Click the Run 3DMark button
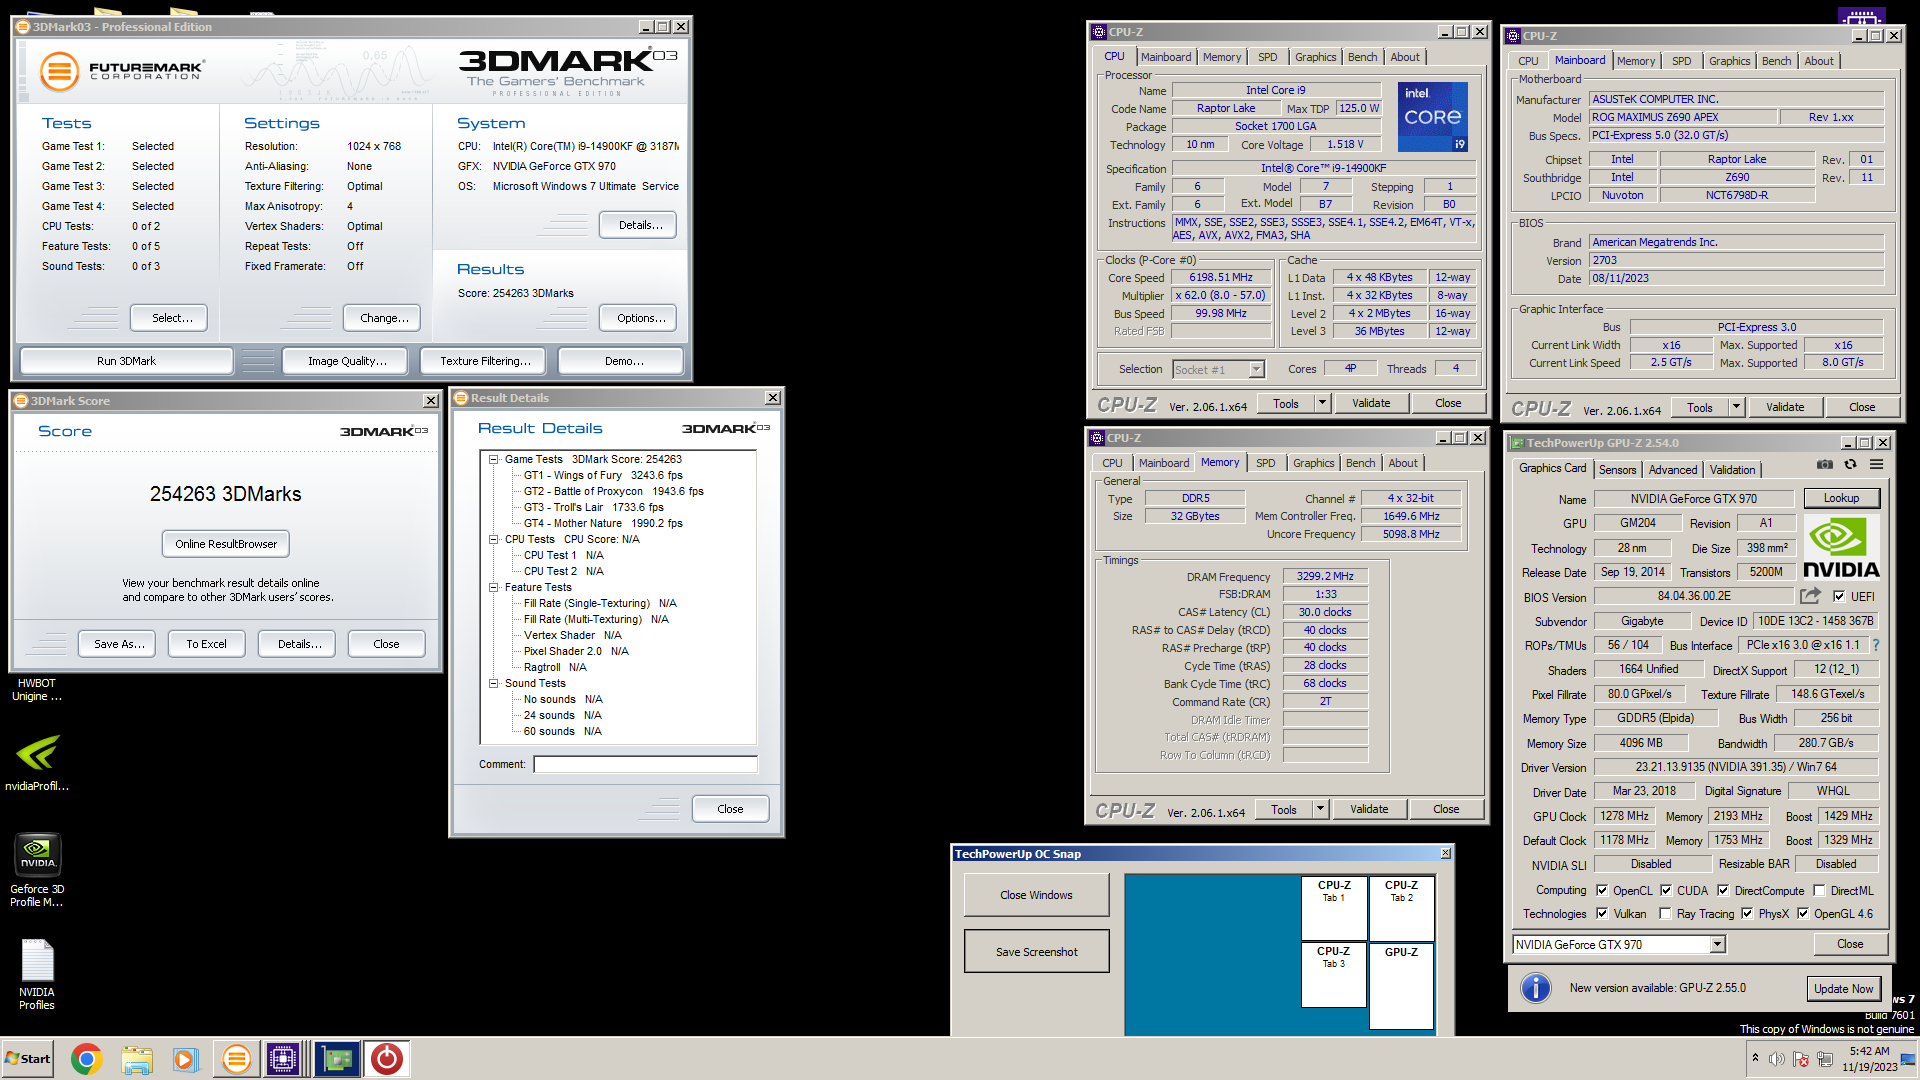The image size is (1920, 1080). (x=126, y=361)
